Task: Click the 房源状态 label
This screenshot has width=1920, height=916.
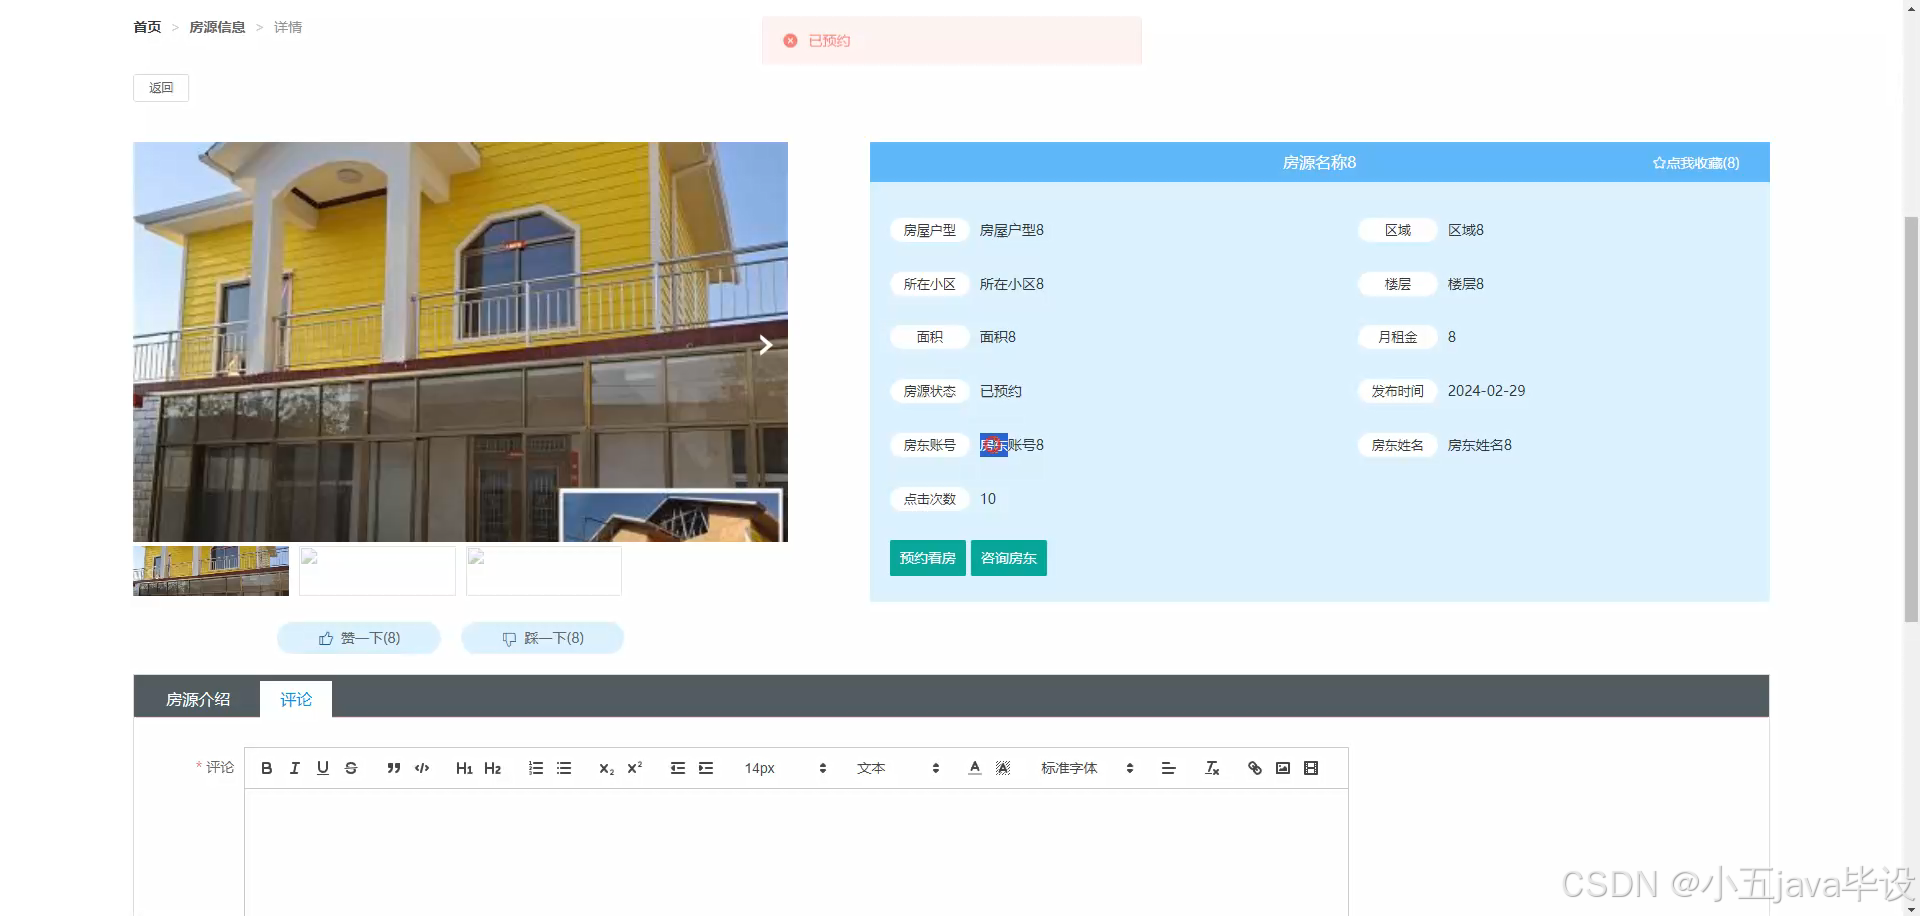Action: pyautogui.click(x=930, y=391)
